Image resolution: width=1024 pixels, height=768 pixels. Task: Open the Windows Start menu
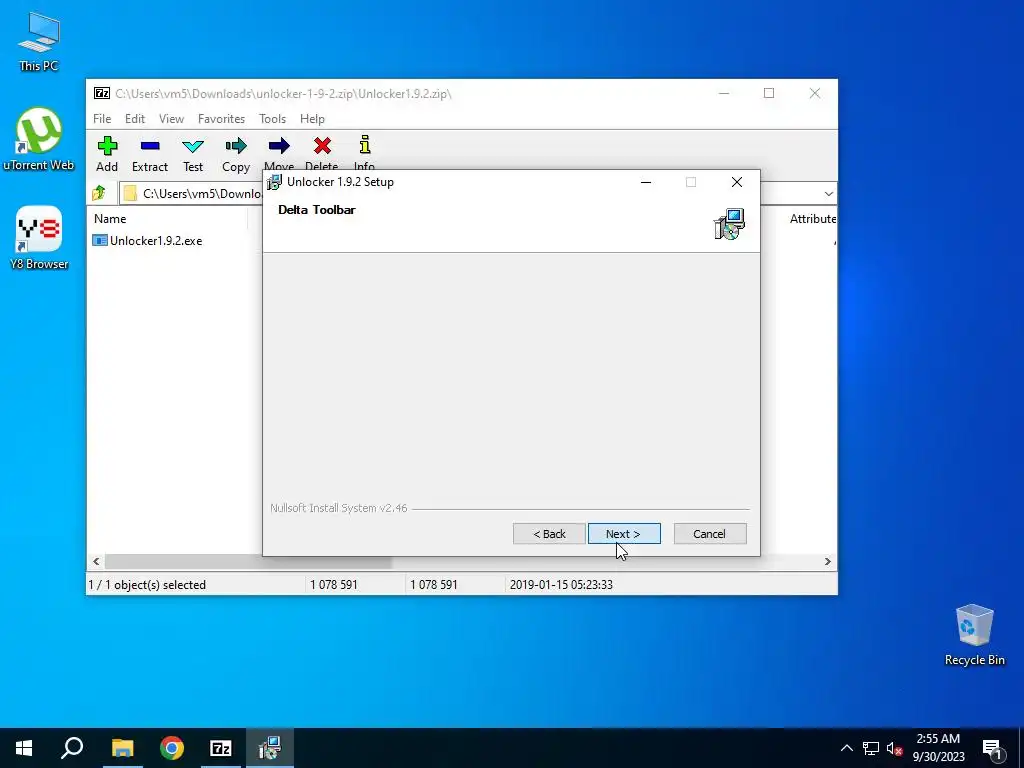coord(24,748)
